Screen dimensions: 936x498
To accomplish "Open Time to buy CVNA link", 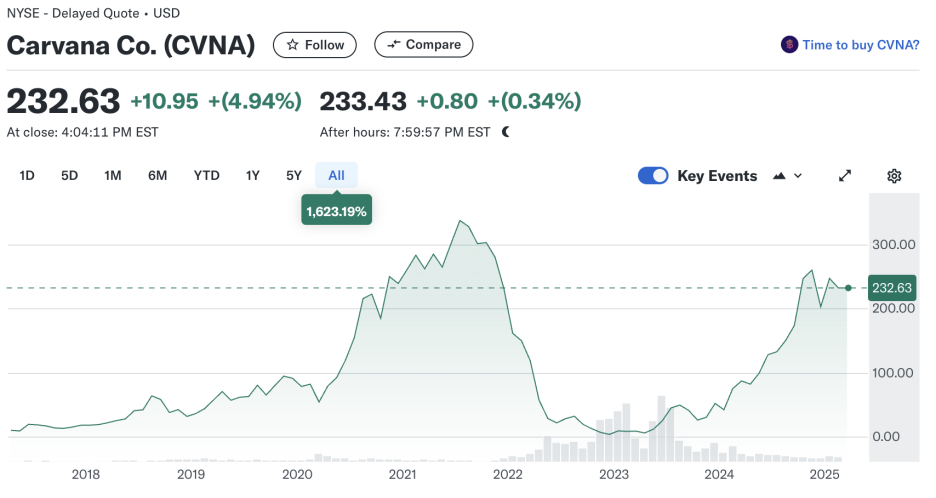I will 860,45.
